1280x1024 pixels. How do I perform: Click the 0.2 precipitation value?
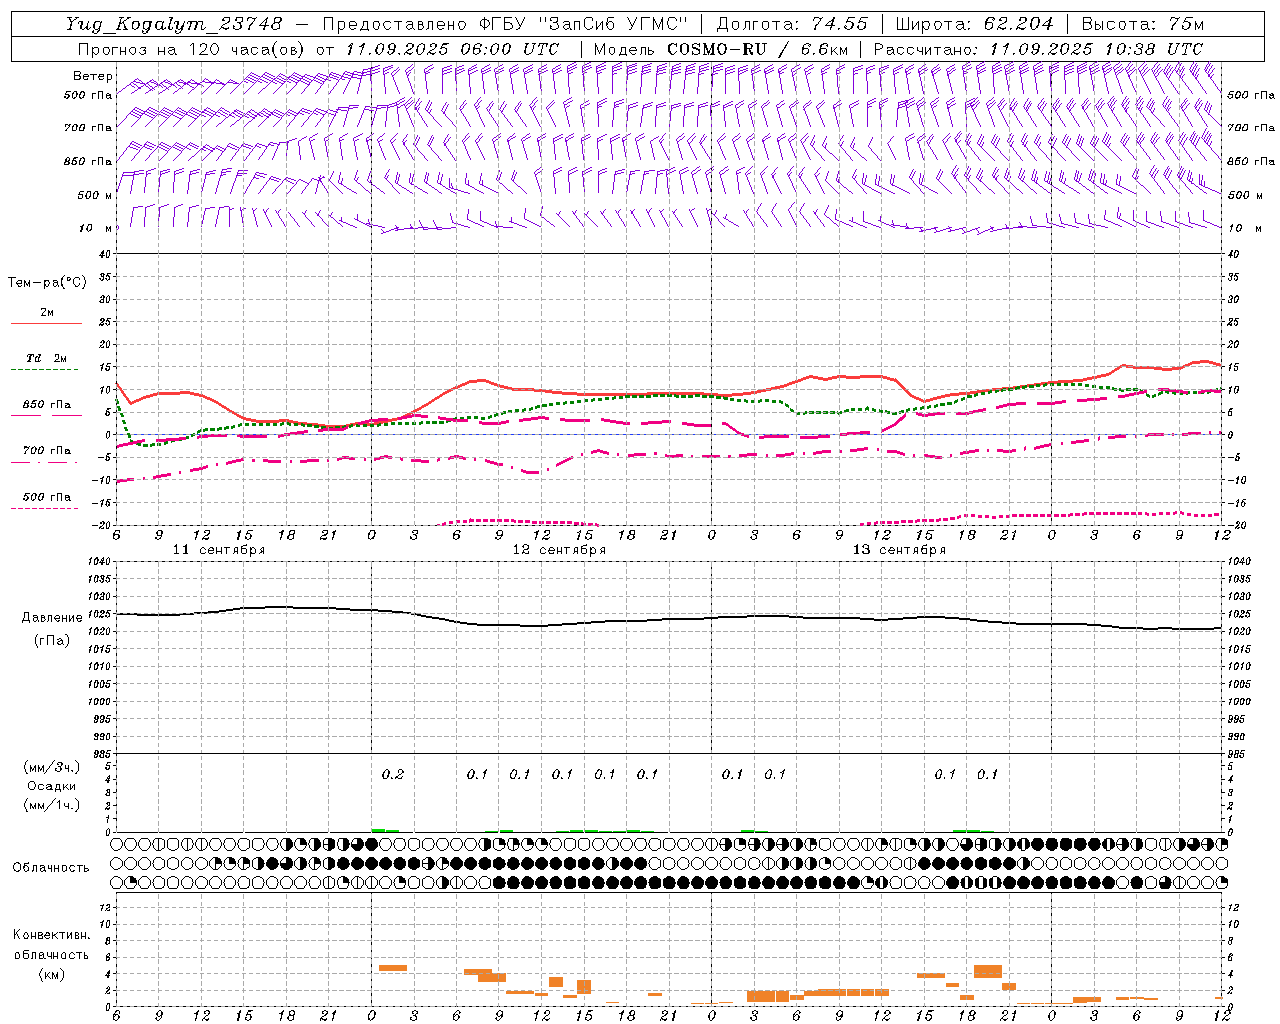(x=393, y=774)
